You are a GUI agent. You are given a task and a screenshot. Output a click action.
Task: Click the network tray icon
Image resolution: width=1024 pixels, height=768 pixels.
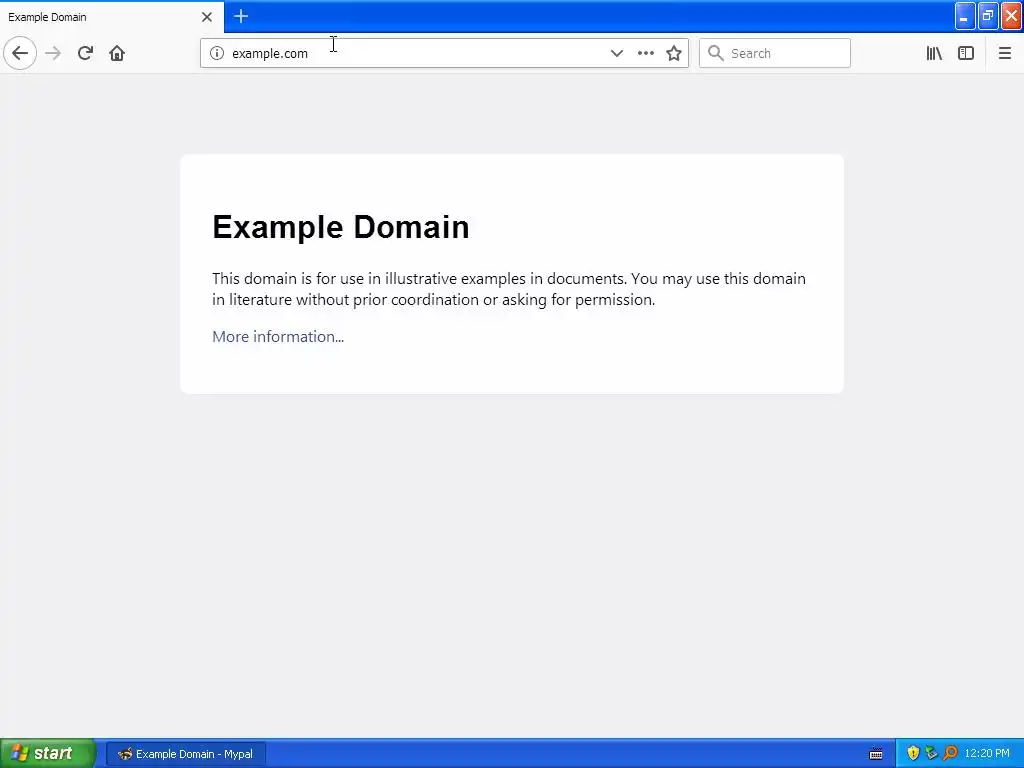[x=931, y=753]
